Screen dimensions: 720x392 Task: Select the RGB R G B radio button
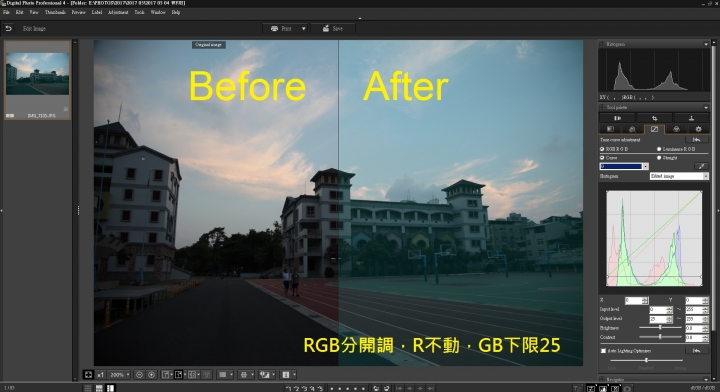pos(602,149)
